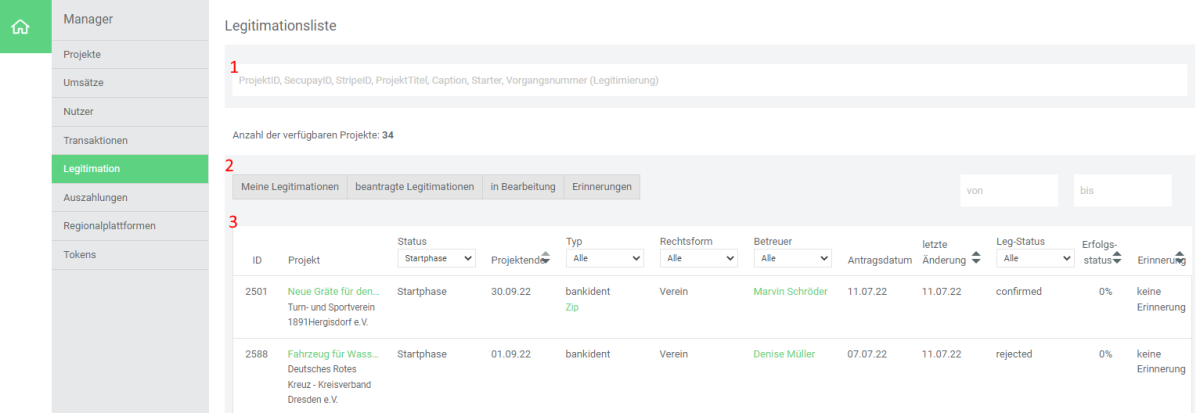Expand the Rechtsform filter dropdown

[x=698, y=258]
